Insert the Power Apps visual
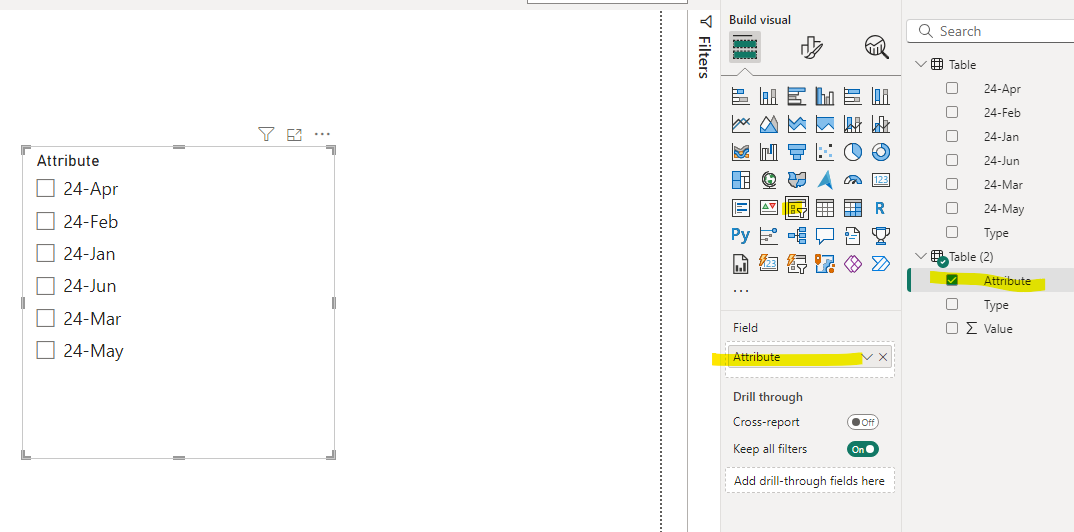 coord(853,263)
